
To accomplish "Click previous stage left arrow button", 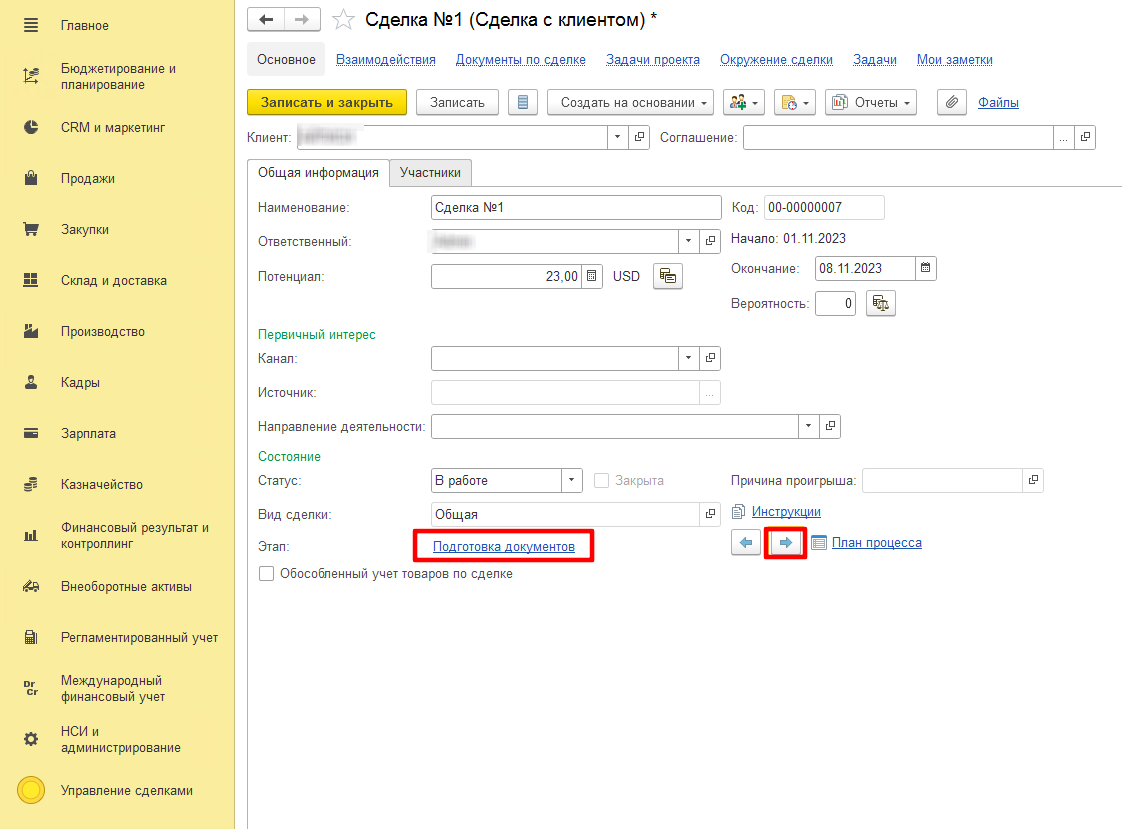I will click(746, 543).
